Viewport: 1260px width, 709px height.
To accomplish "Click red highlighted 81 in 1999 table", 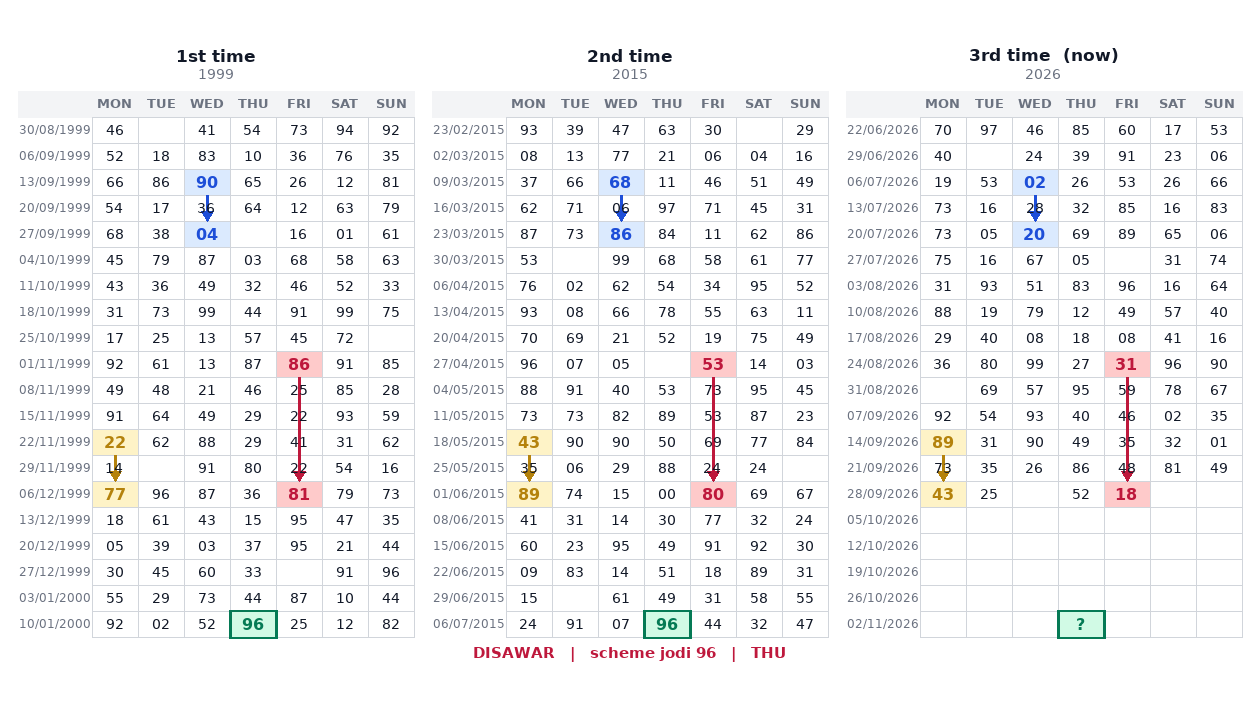I will (x=299, y=494).
